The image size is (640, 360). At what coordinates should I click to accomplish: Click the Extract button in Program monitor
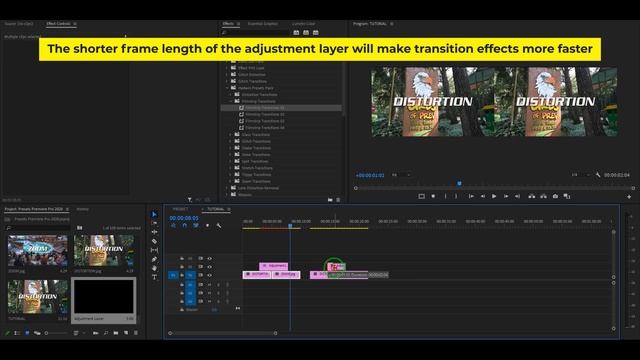[543, 196]
